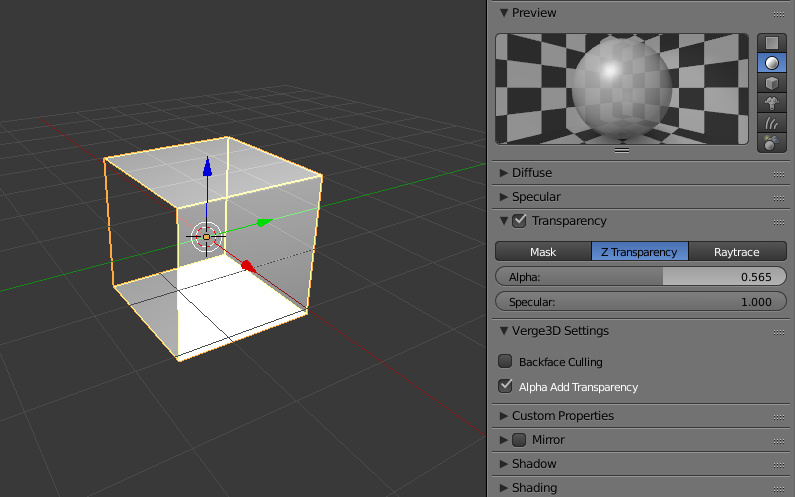Enable the Mirror panel checkbox

(x=519, y=440)
